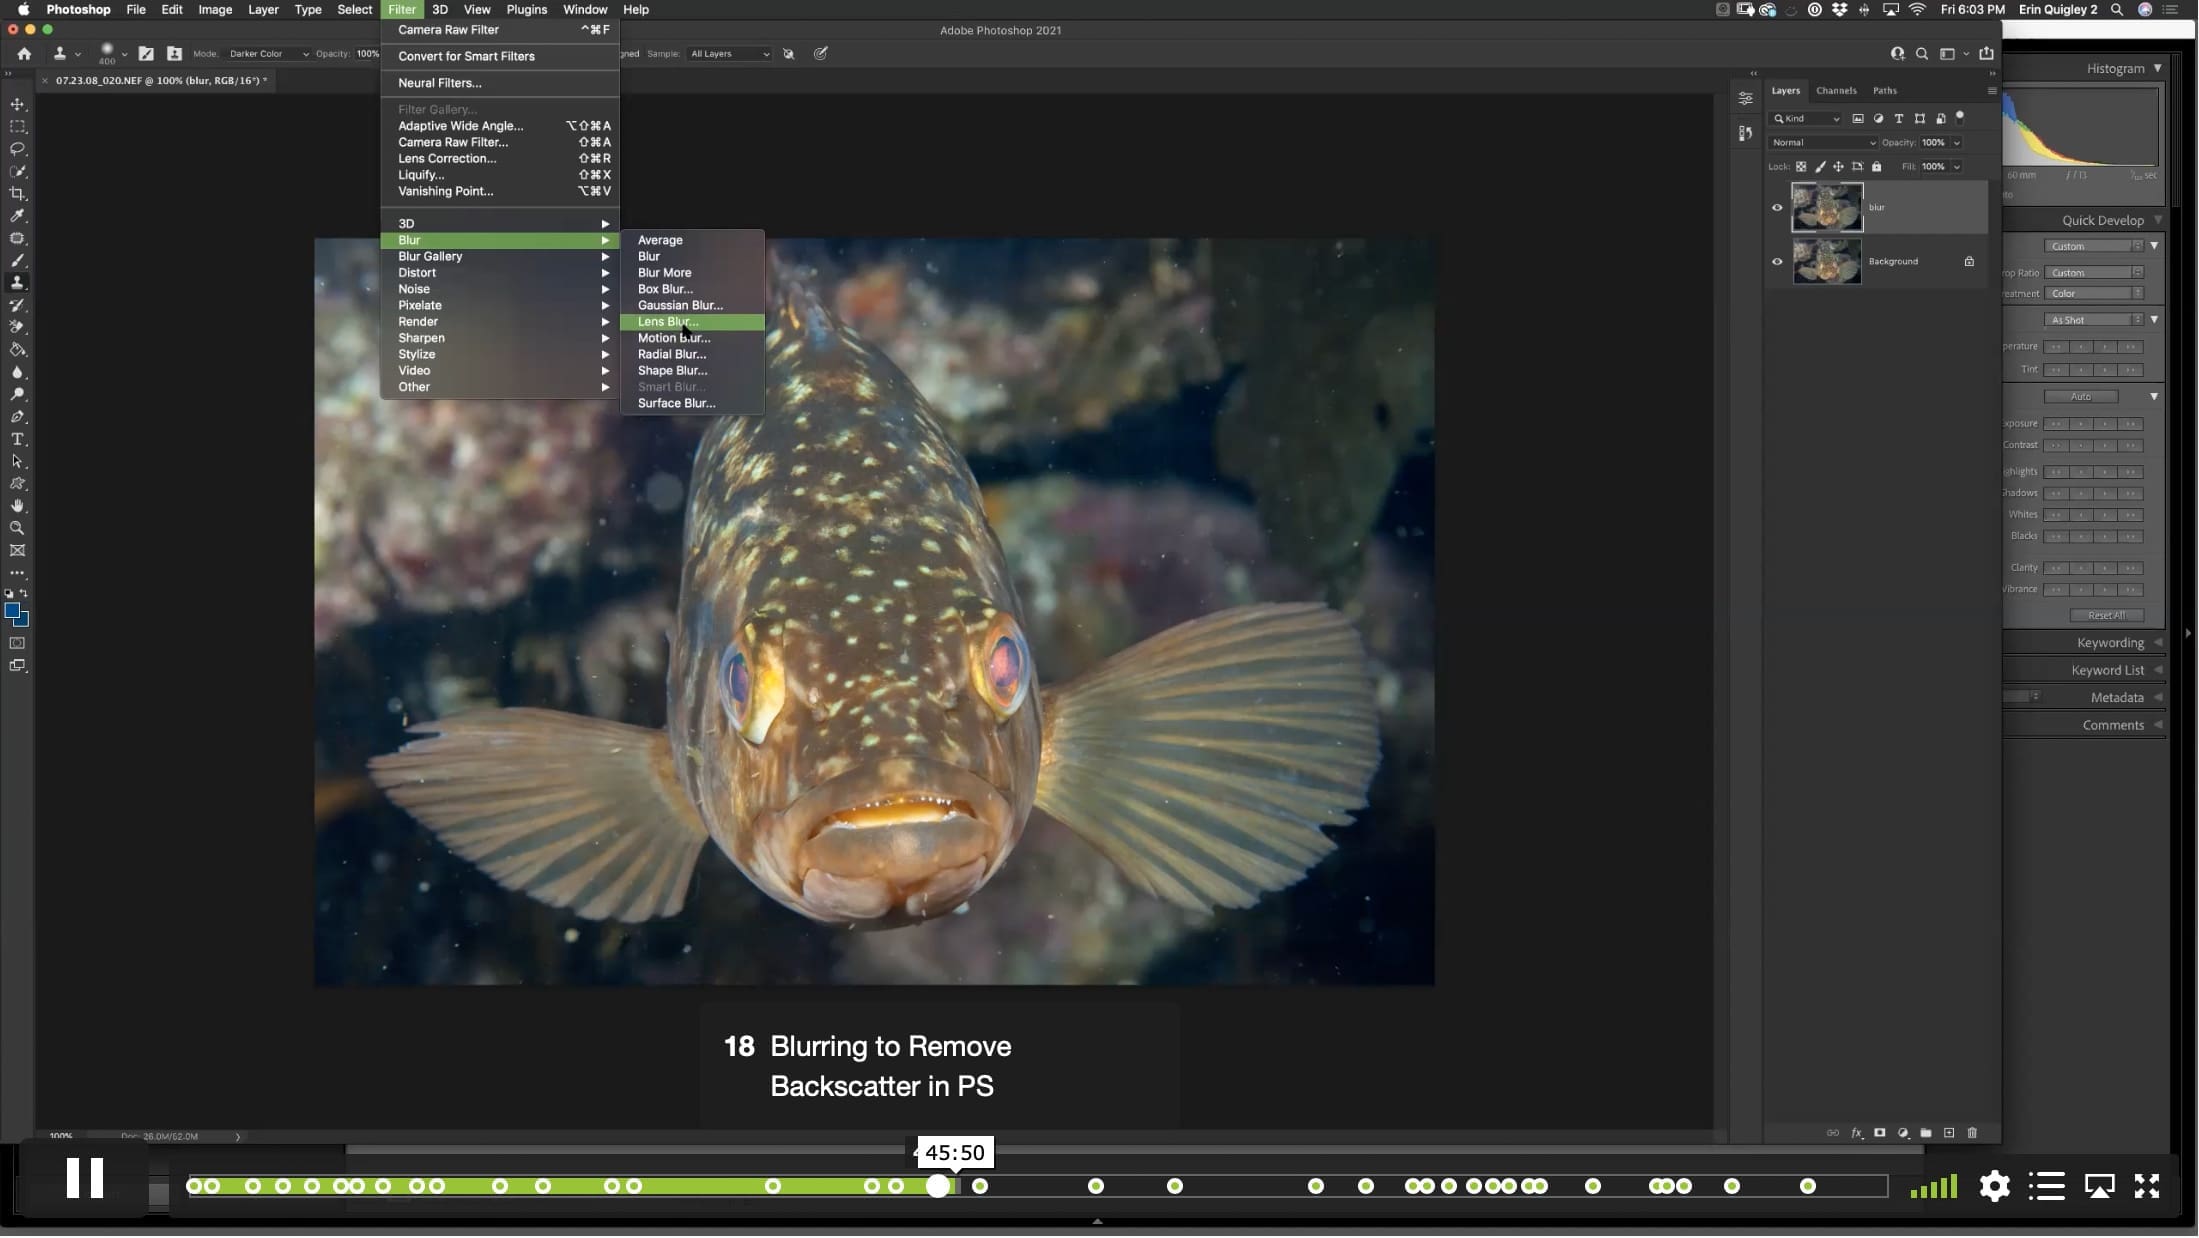The image size is (2199, 1238).
Task: Open video player settings gear
Action: click(x=1994, y=1186)
